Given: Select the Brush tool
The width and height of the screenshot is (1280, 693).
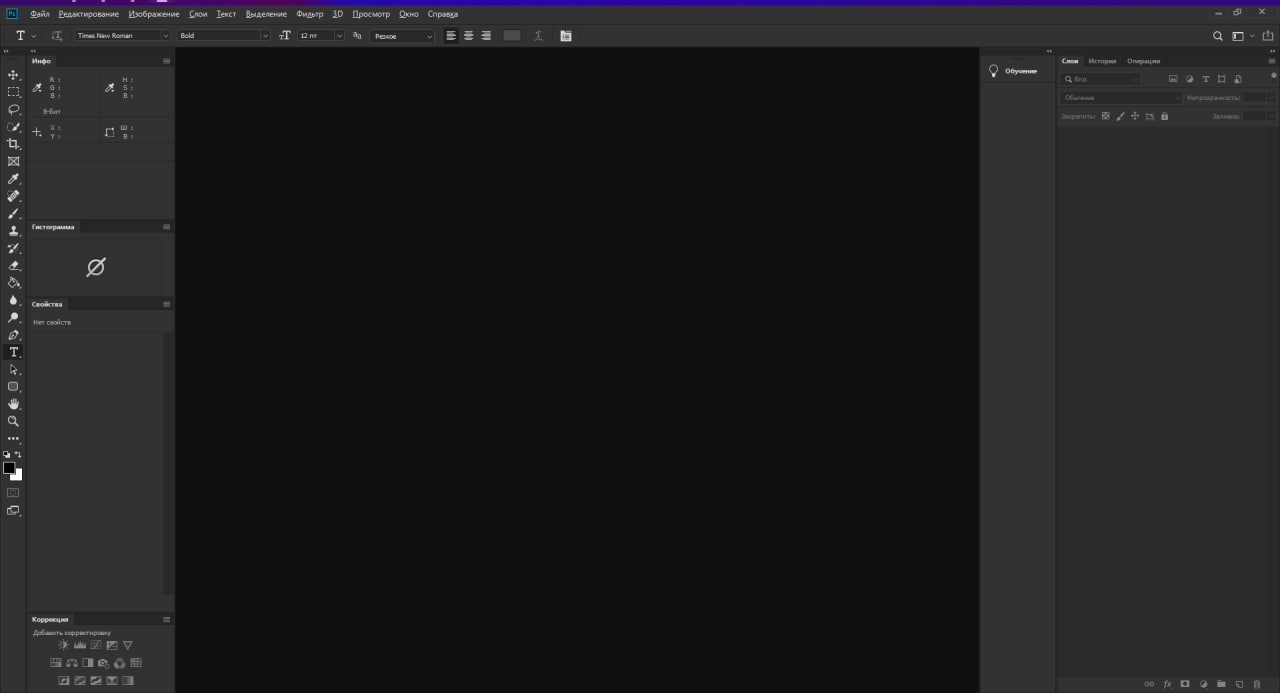Looking at the screenshot, I should click(13, 213).
